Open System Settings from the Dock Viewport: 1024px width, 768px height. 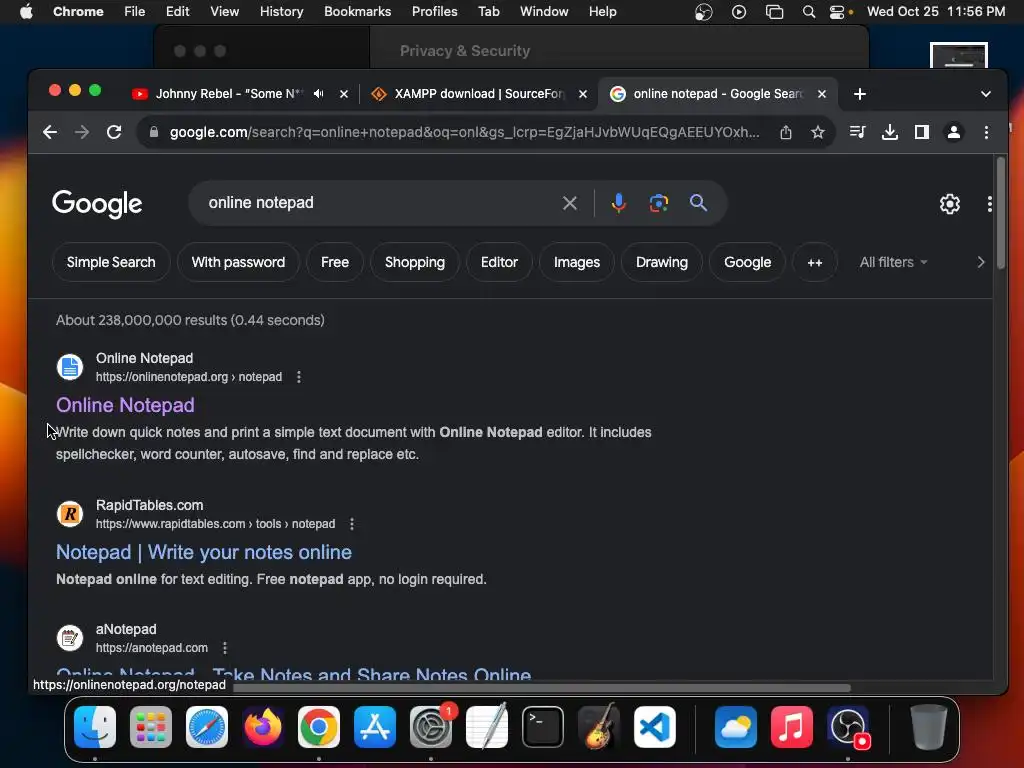point(431,727)
